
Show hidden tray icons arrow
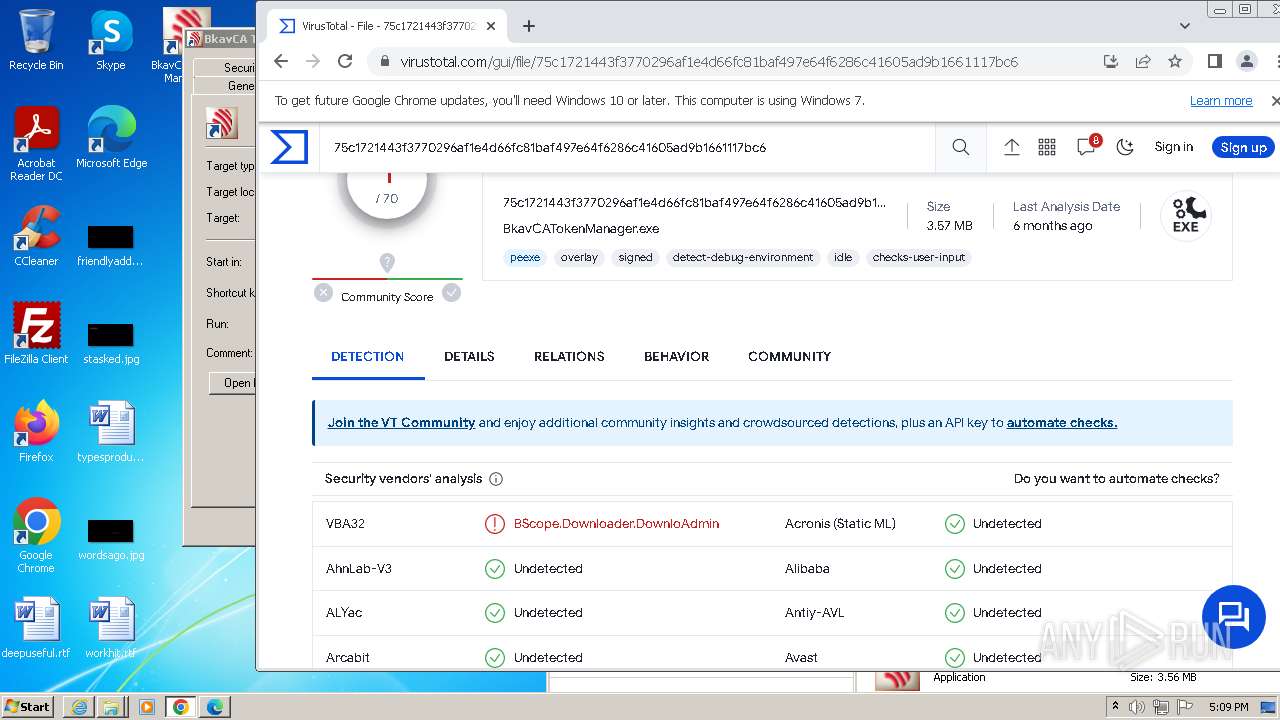(x=1116, y=707)
